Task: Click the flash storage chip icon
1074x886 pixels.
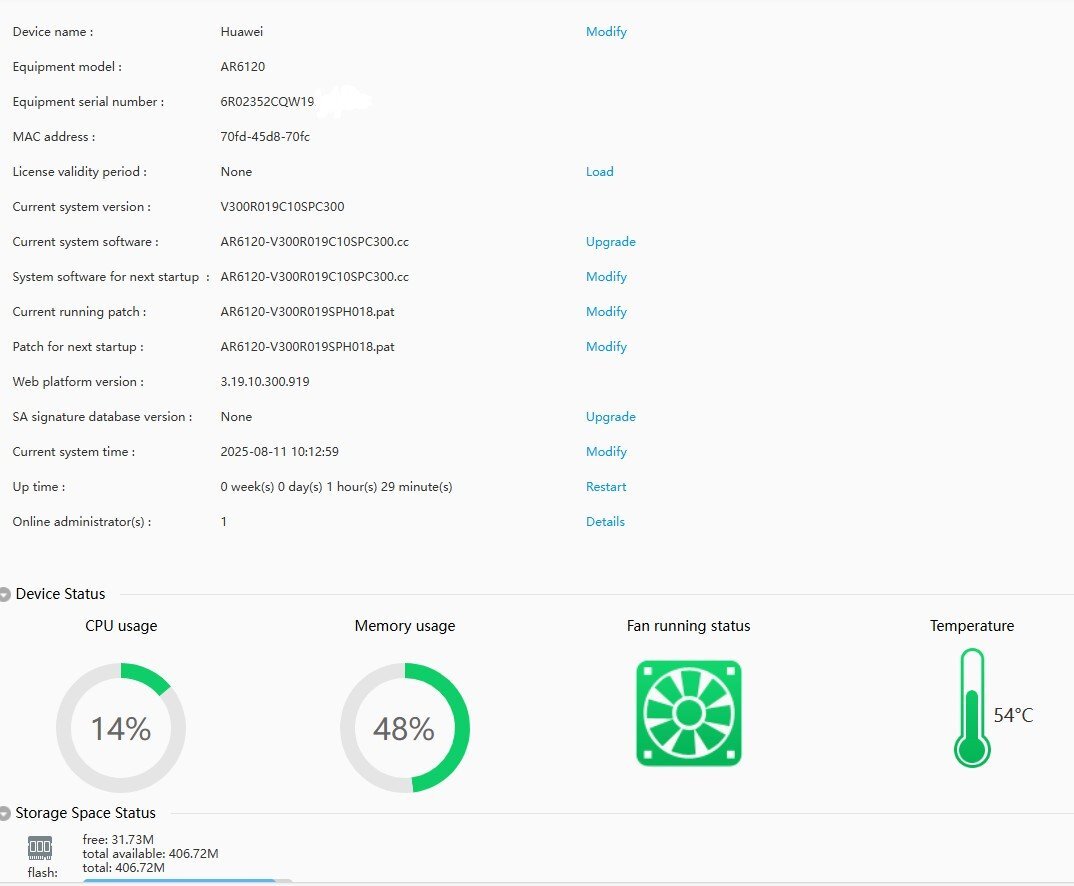Action: pos(40,848)
